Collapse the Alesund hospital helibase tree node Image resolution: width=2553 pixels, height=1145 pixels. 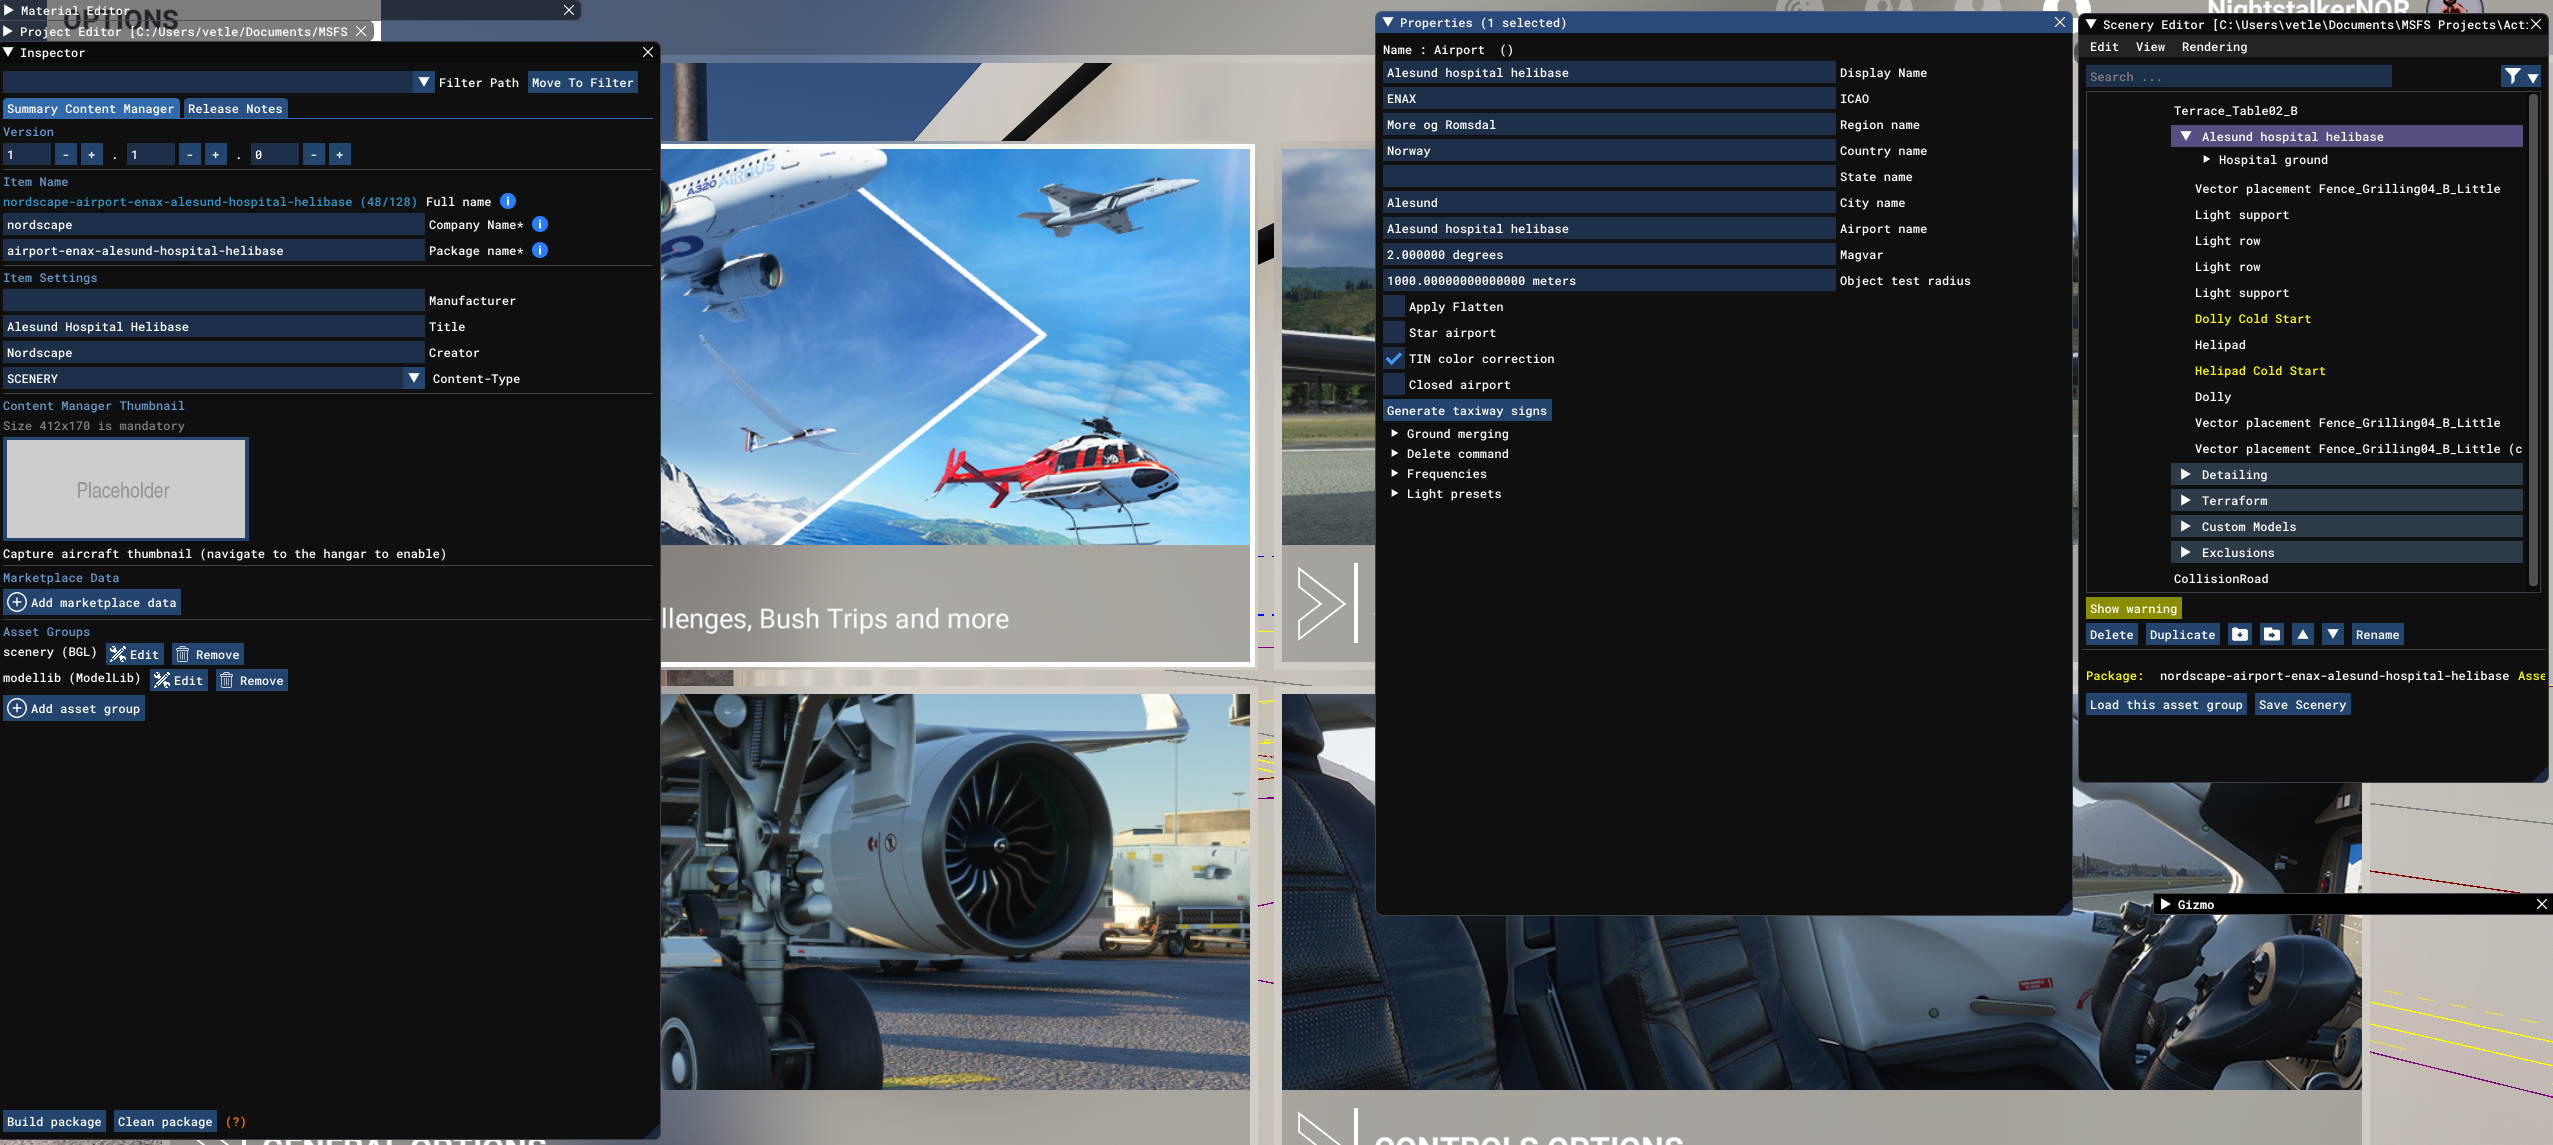2186,136
